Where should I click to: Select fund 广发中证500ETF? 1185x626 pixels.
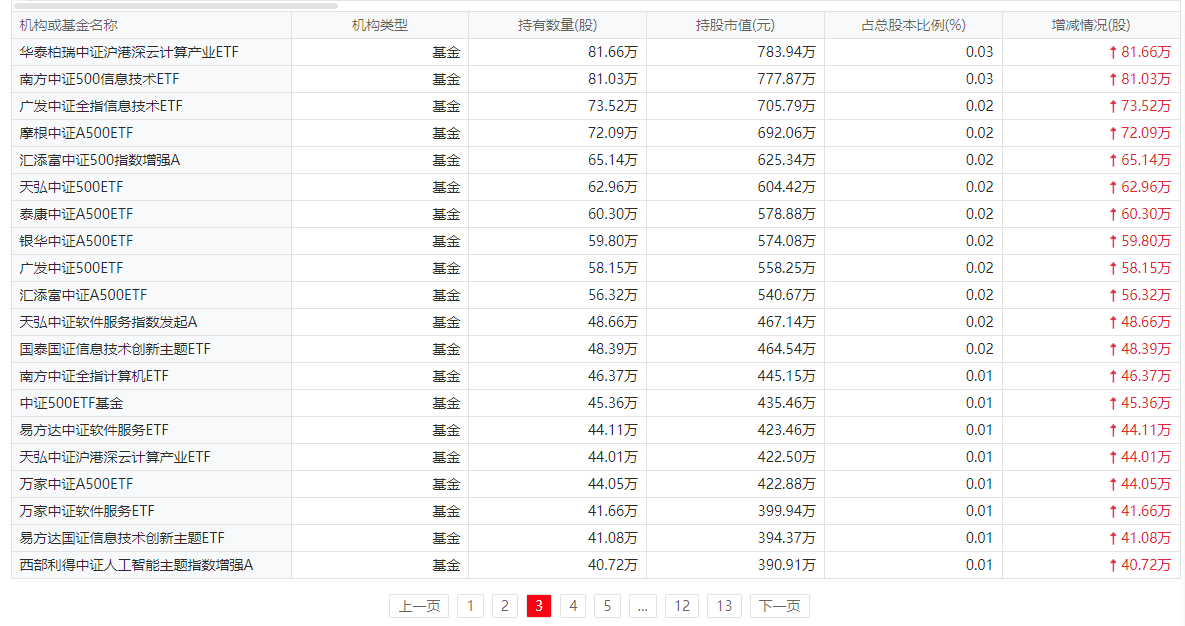[x=71, y=268]
